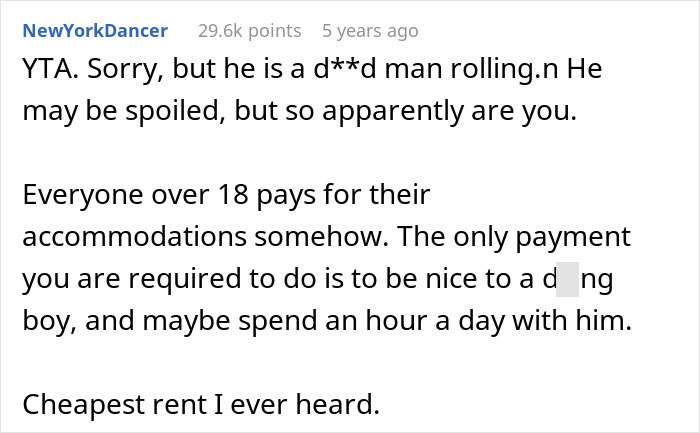Click the text 'Everyone over 18 pays for their'
The width and height of the screenshot is (700, 433).
point(226,195)
